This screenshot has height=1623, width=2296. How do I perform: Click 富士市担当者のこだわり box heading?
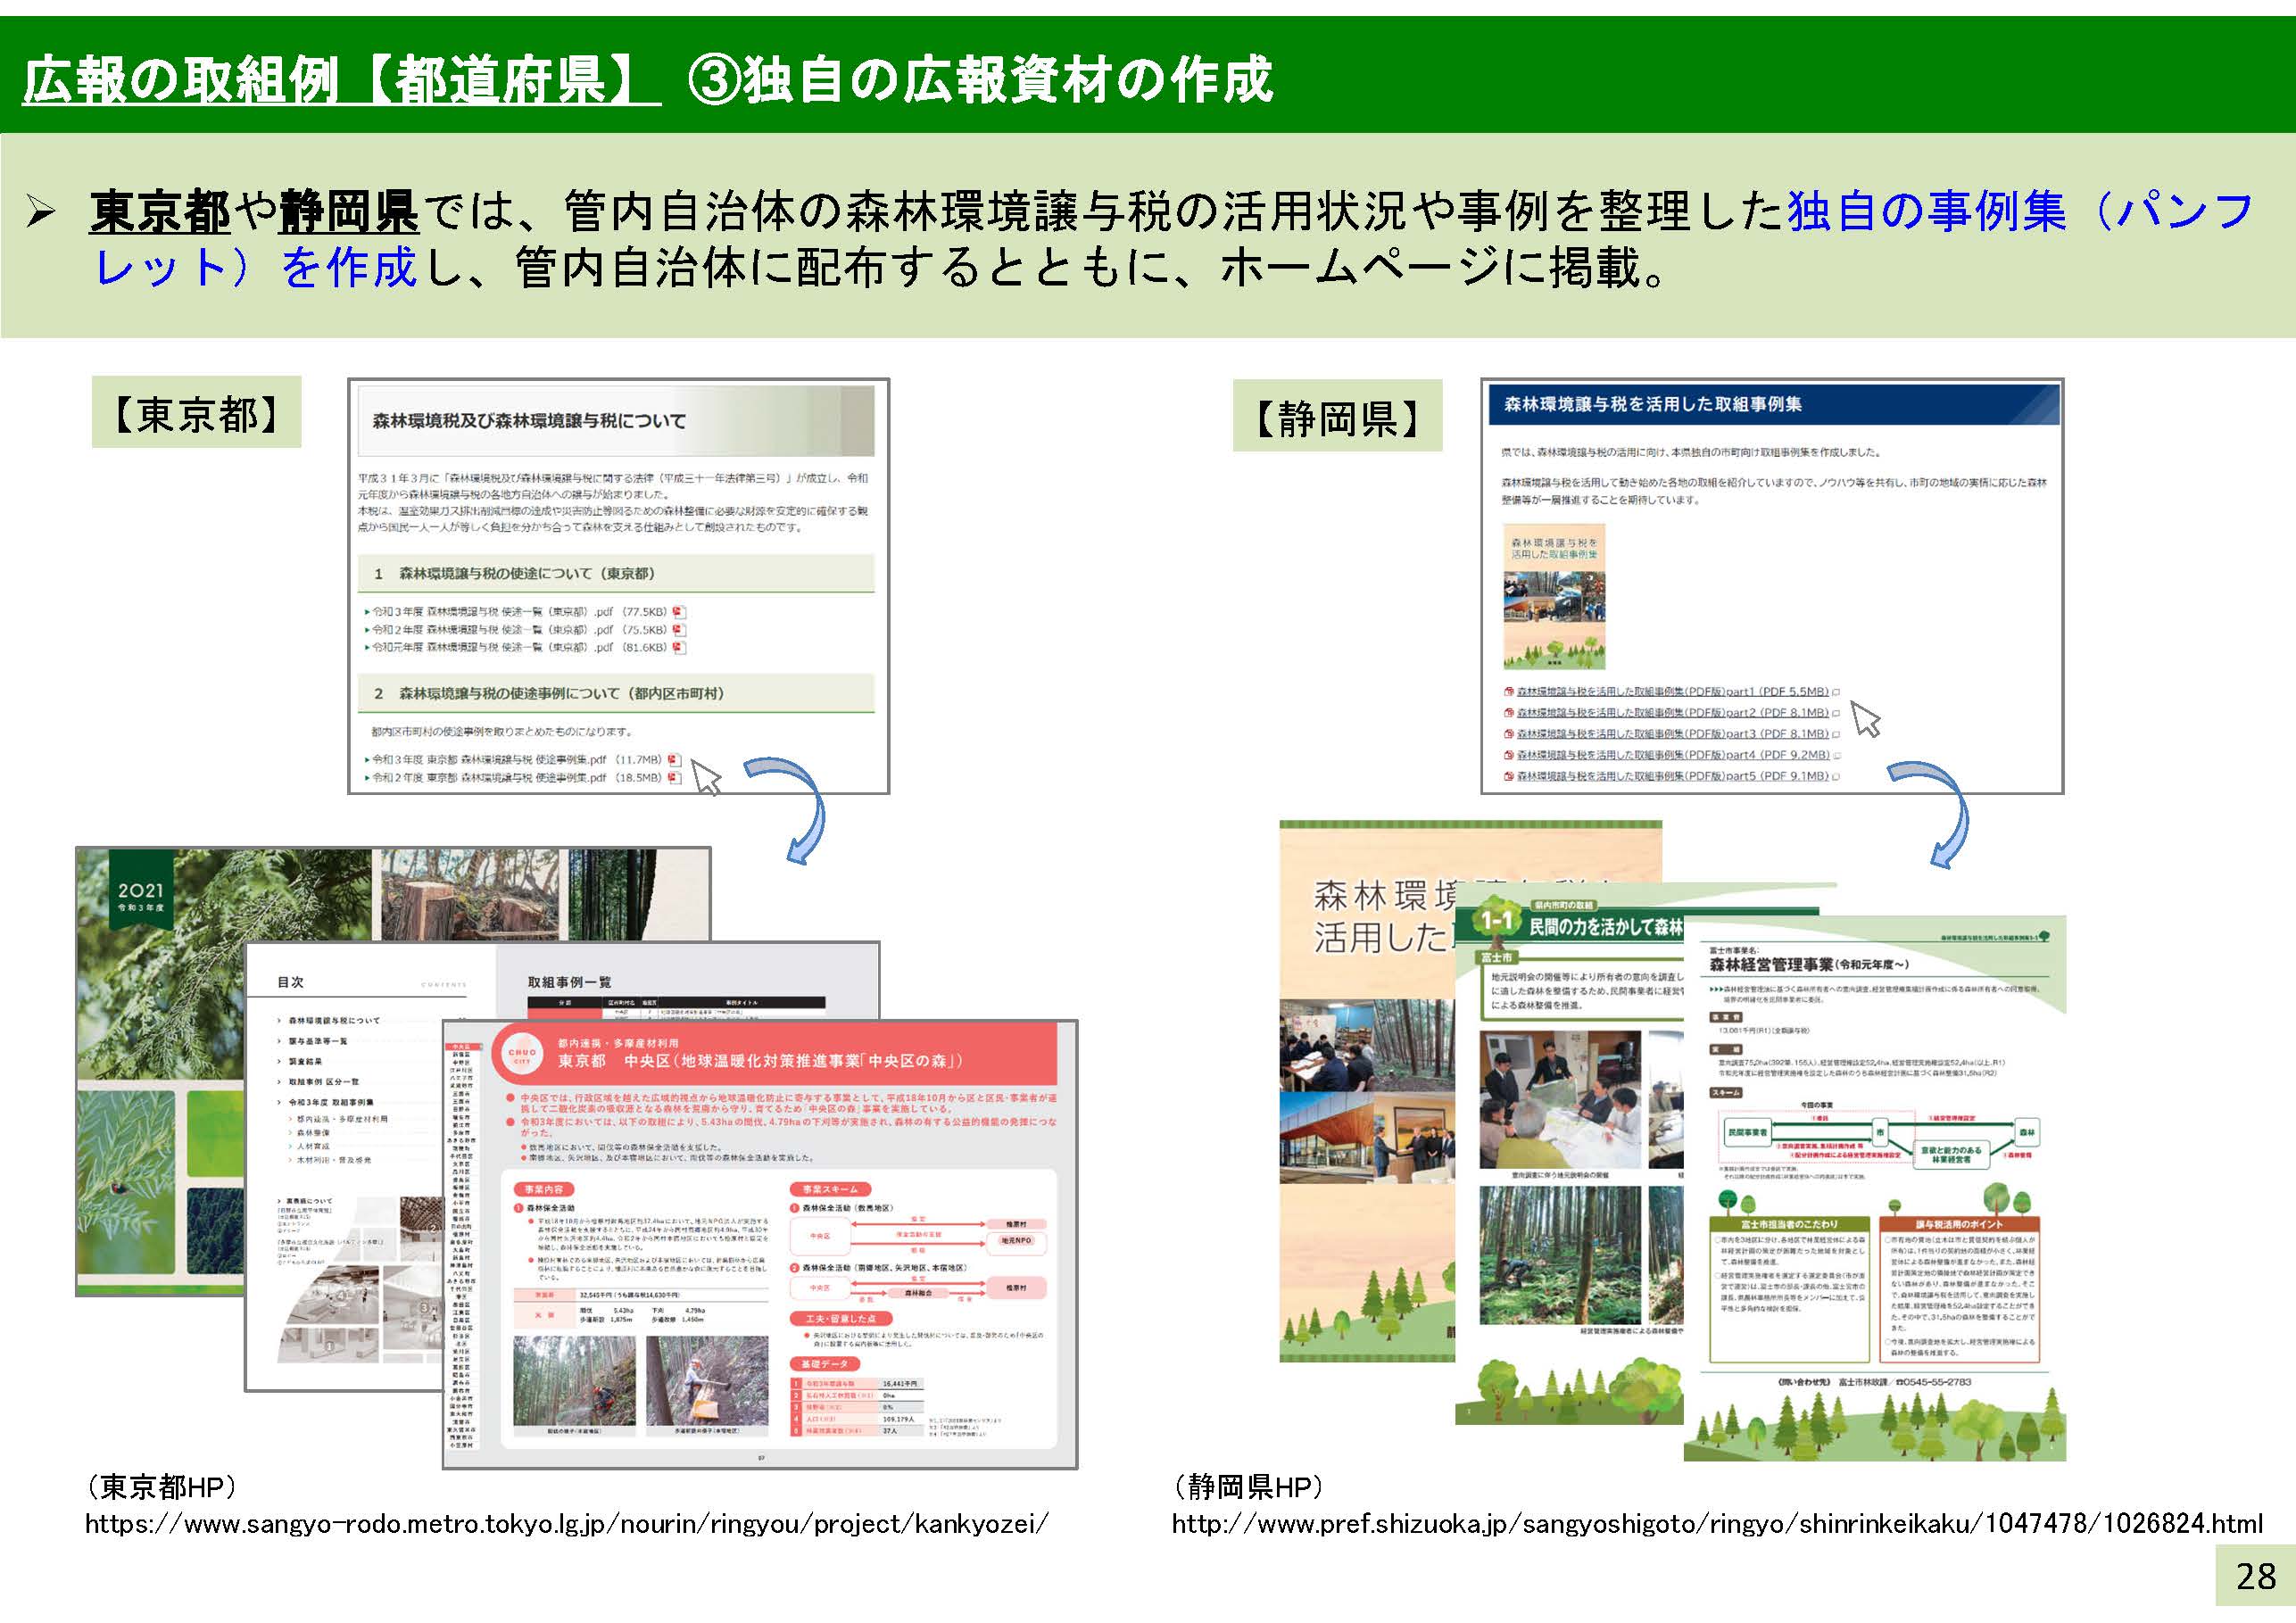pyautogui.click(x=1789, y=1224)
